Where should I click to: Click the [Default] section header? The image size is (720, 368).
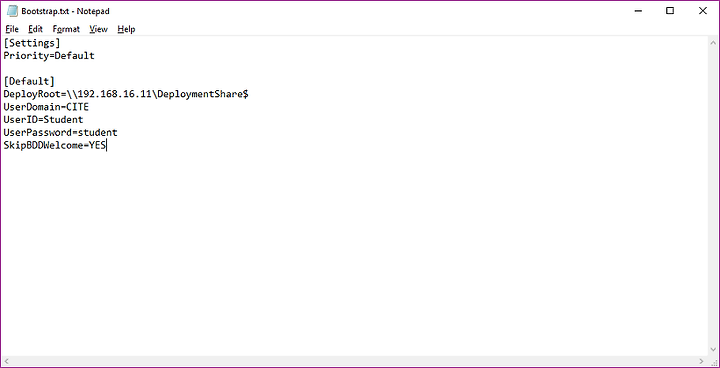29,81
